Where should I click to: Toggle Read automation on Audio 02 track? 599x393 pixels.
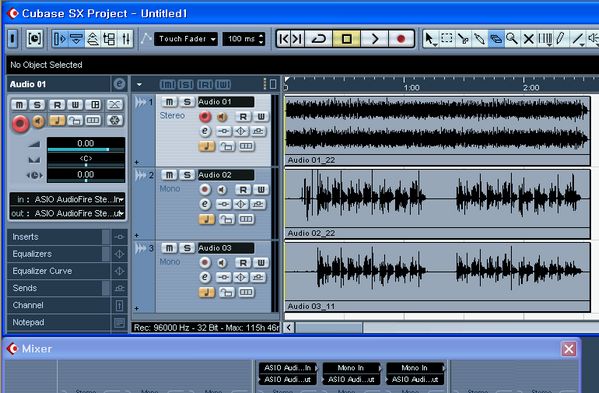pyautogui.click(x=243, y=189)
